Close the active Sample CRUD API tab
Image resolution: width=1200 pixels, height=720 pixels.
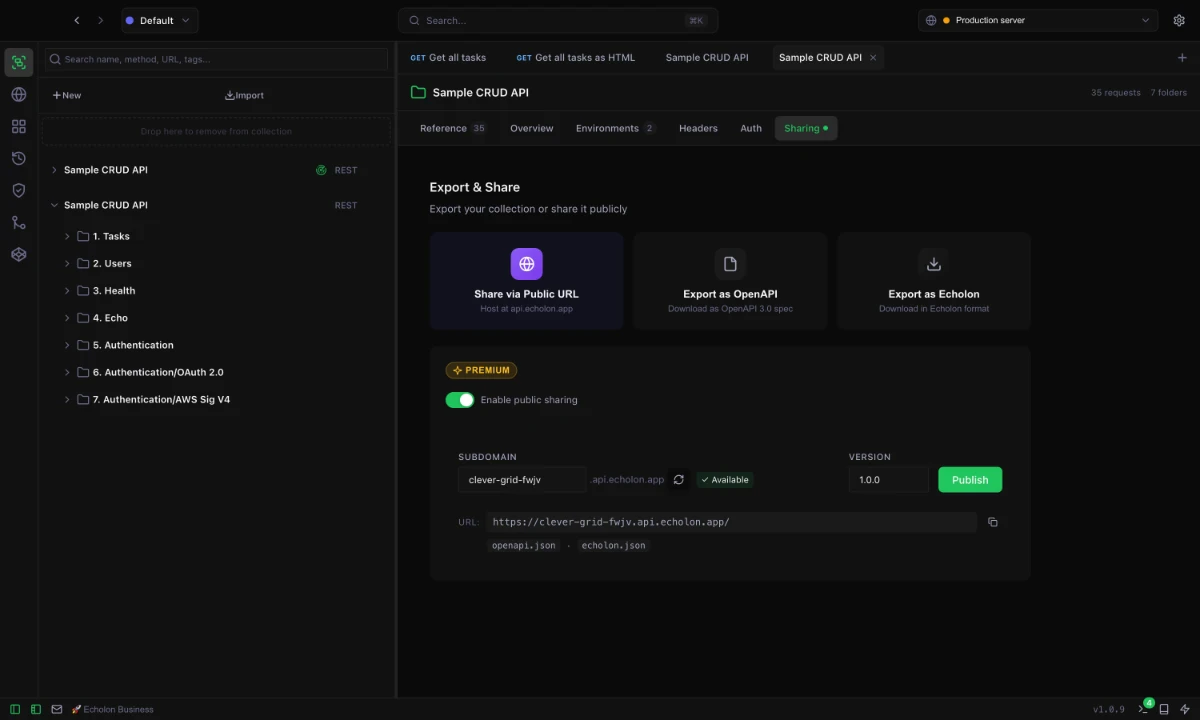pyautogui.click(x=873, y=57)
